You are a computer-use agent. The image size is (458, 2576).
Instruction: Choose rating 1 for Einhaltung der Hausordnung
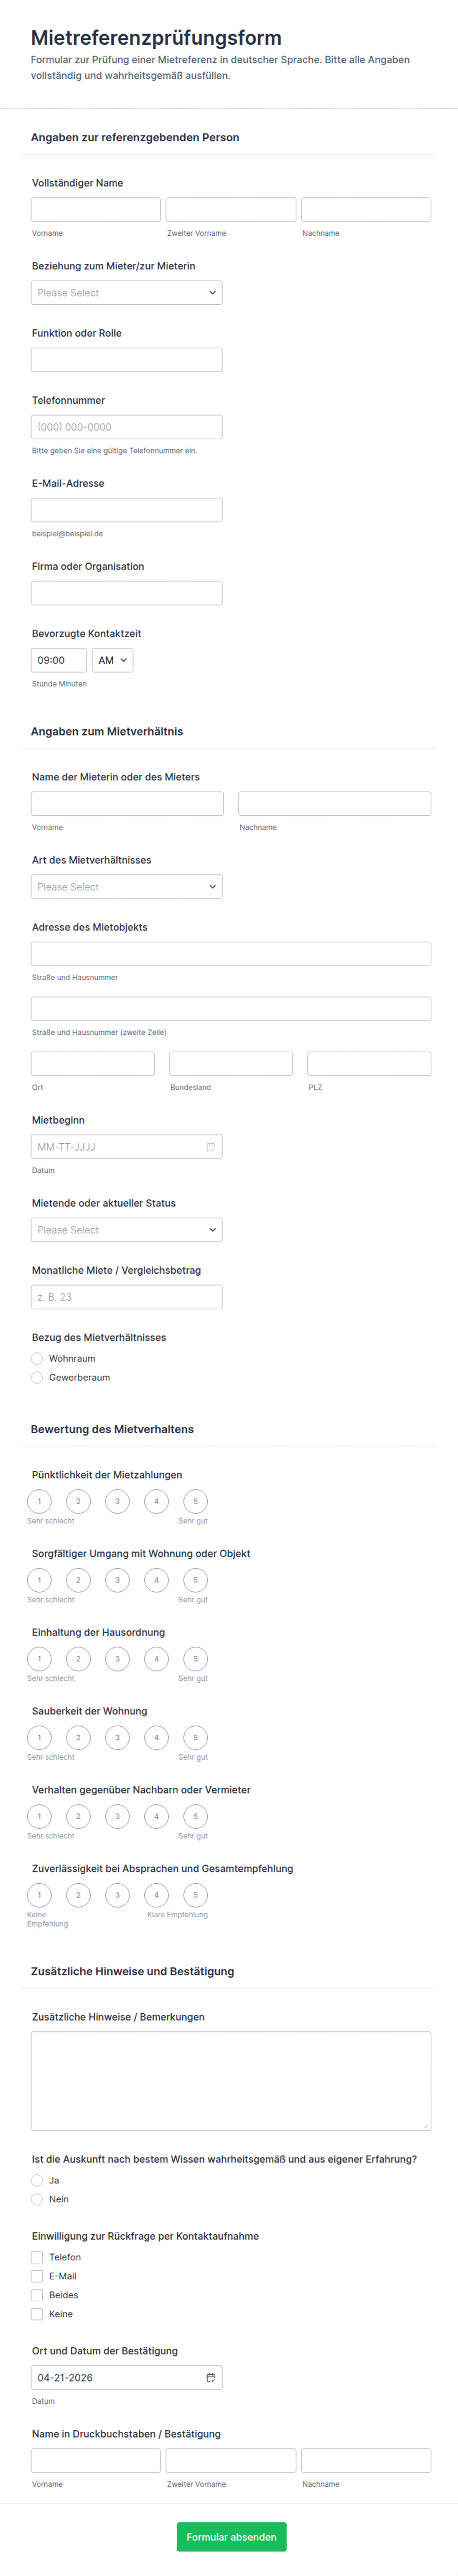[39, 1659]
